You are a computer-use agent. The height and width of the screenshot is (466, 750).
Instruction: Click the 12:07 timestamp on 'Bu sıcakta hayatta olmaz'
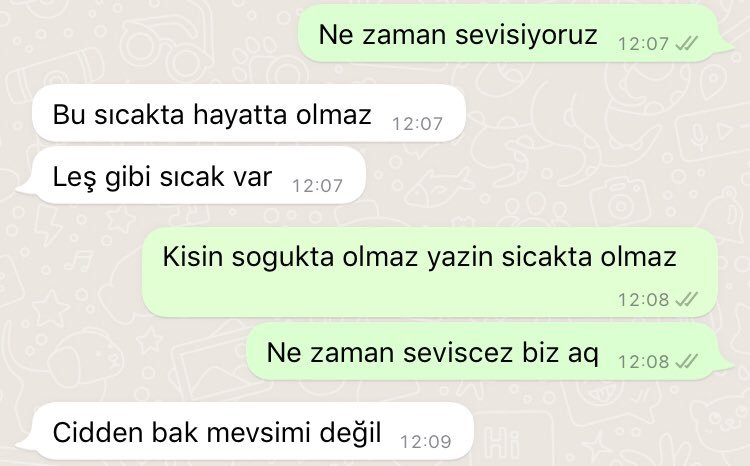tap(418, 124)
